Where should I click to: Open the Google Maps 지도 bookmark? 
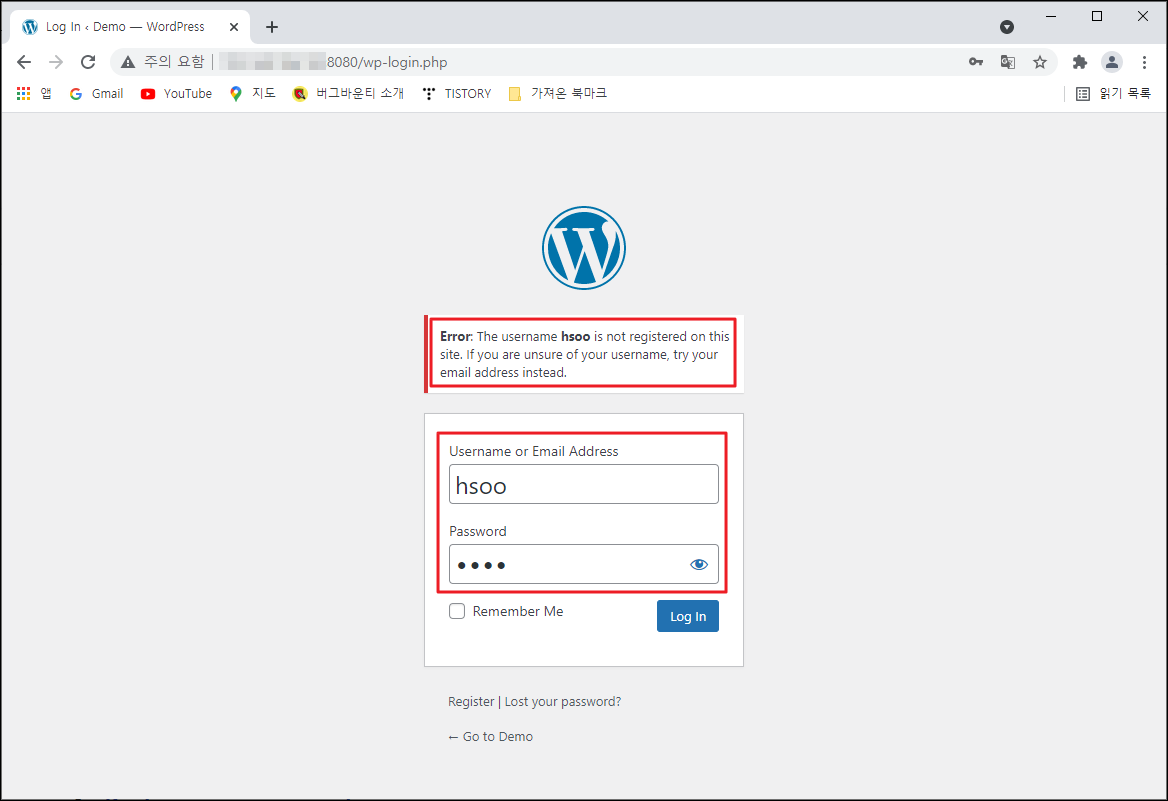point(253,93)
